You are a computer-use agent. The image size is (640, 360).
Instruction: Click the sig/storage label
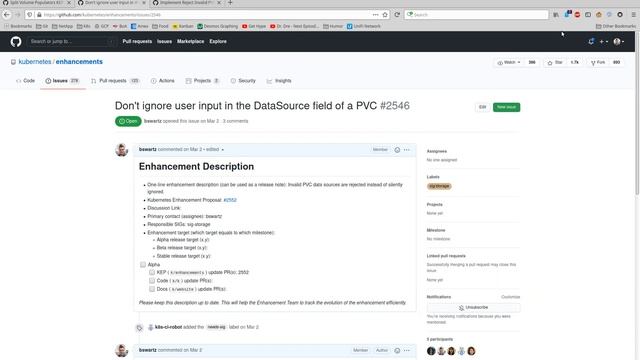439,186
